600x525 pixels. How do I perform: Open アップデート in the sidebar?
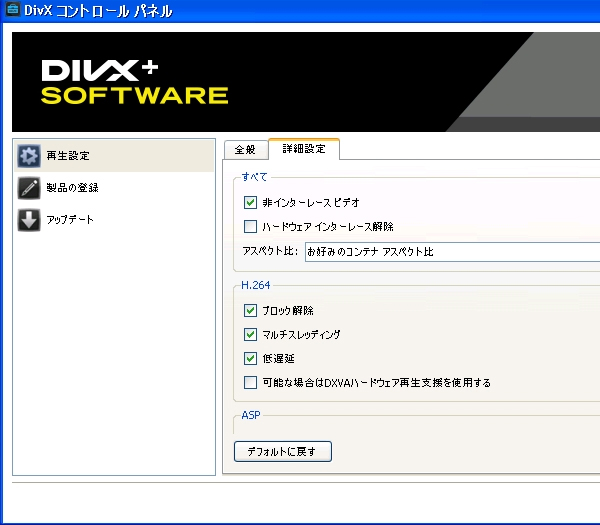114,220
